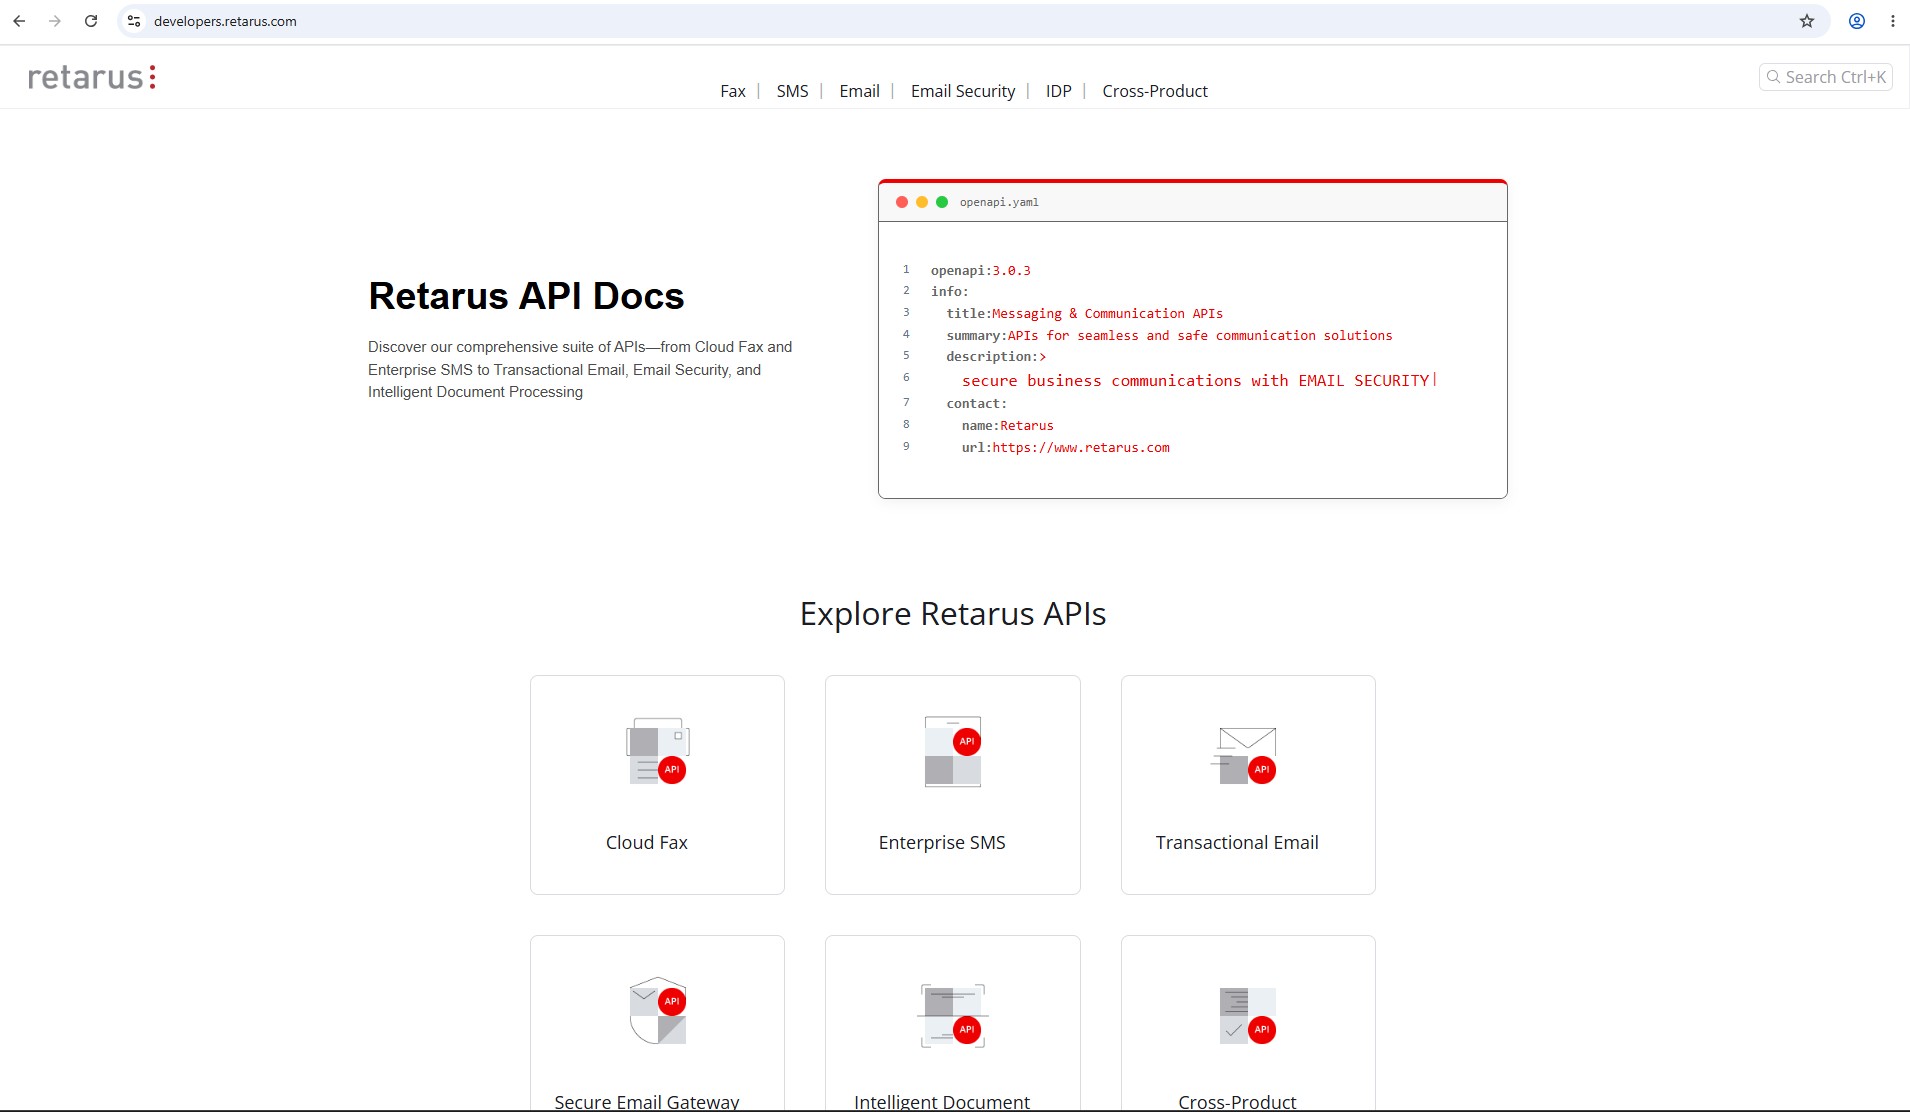Click the Intelligent Document scan icon

(953, 1015)
